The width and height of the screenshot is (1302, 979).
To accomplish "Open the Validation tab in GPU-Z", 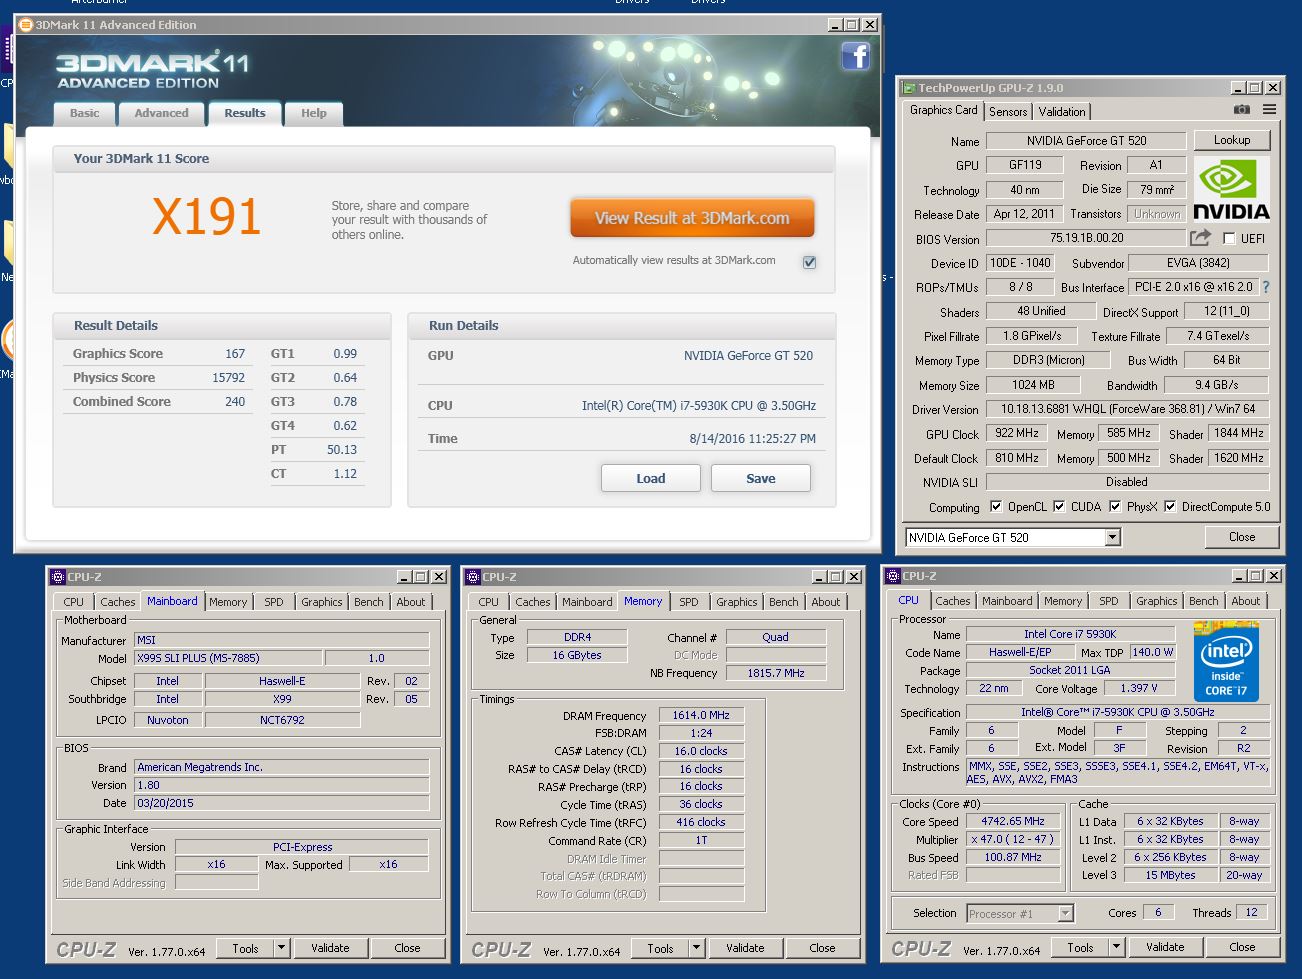I will (1062, 112).
